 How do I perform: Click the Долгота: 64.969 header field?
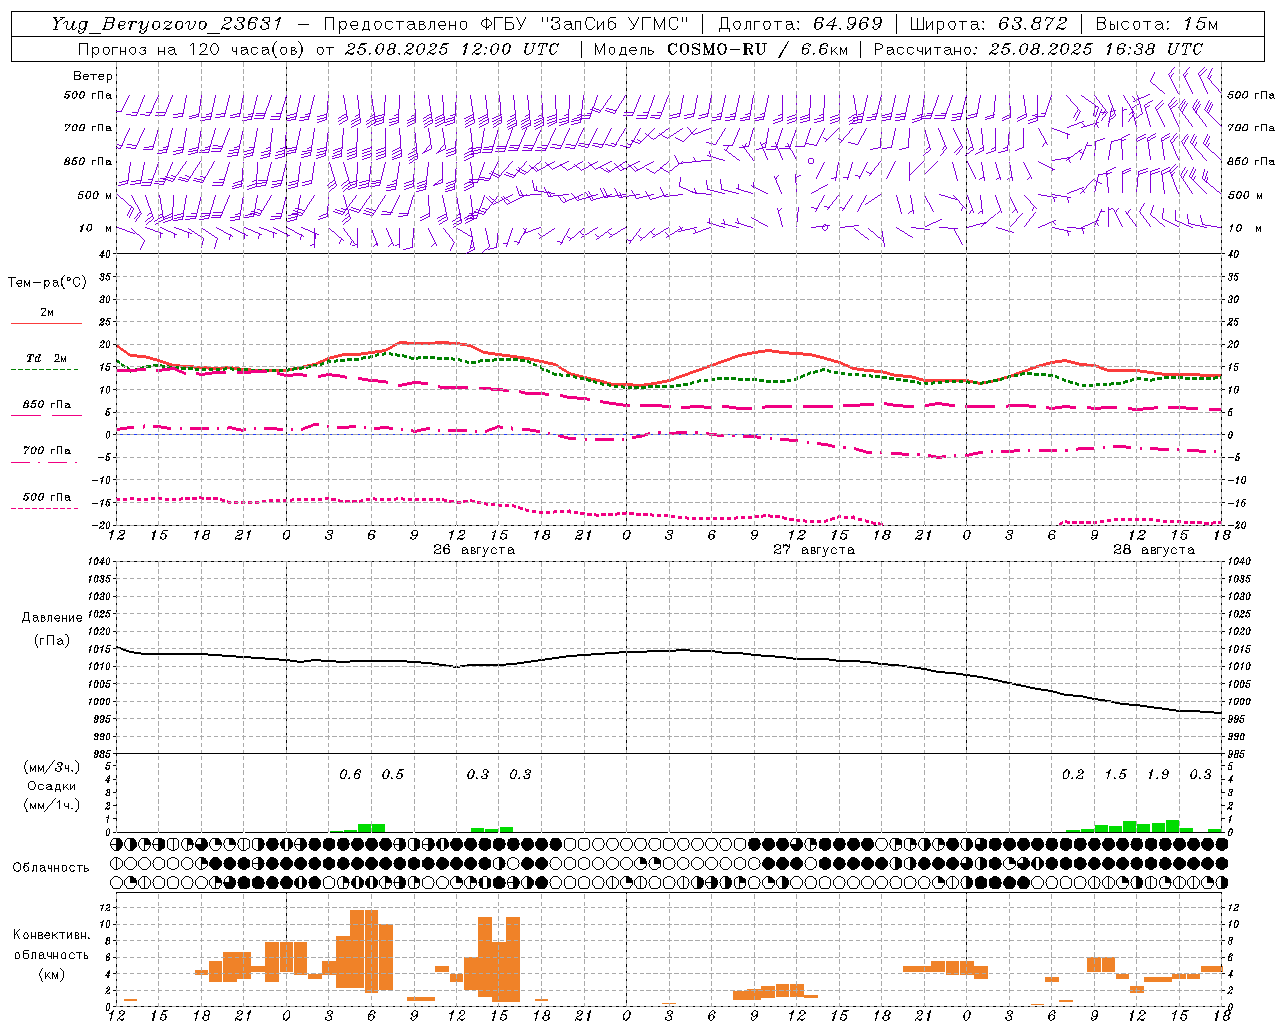pyautogui.click(x=800, y=24)
